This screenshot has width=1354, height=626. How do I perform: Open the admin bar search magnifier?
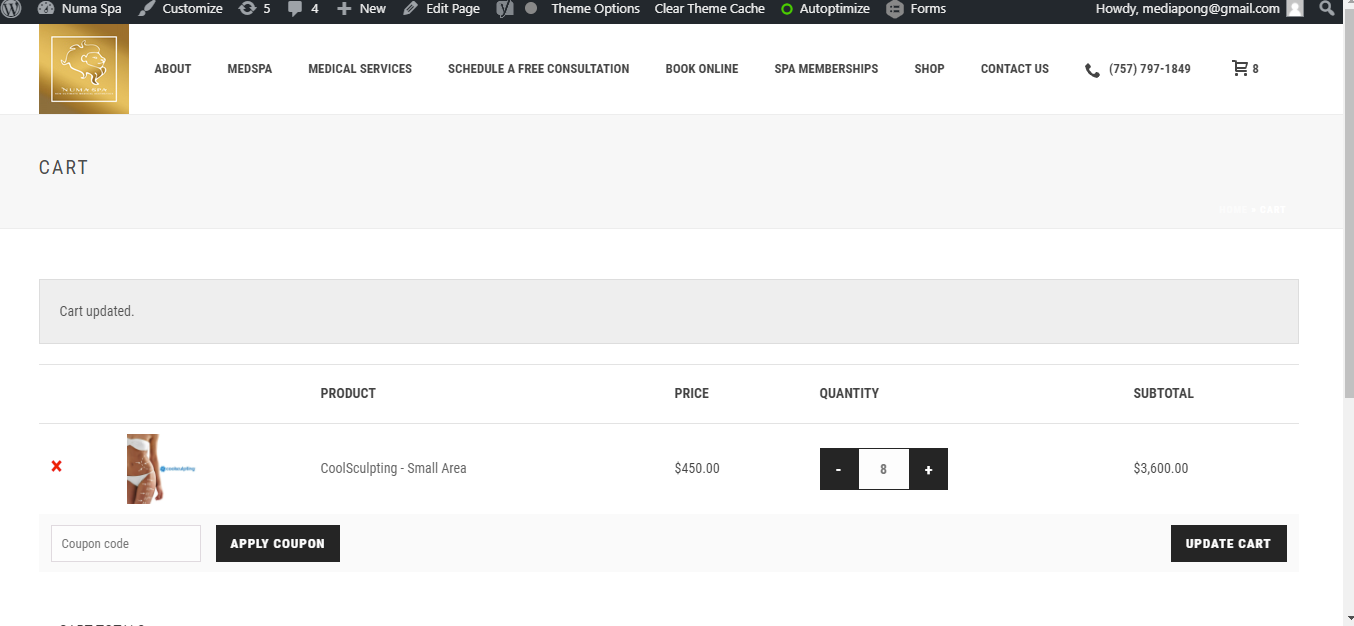coord(1327,9)
